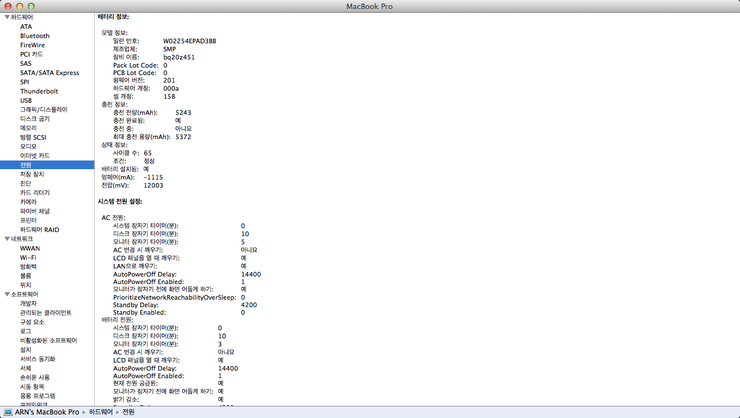Select 오디오 in the hardware list
This screenshot has width=740, height=418.
pyautogui.click(x=28, y=146)
